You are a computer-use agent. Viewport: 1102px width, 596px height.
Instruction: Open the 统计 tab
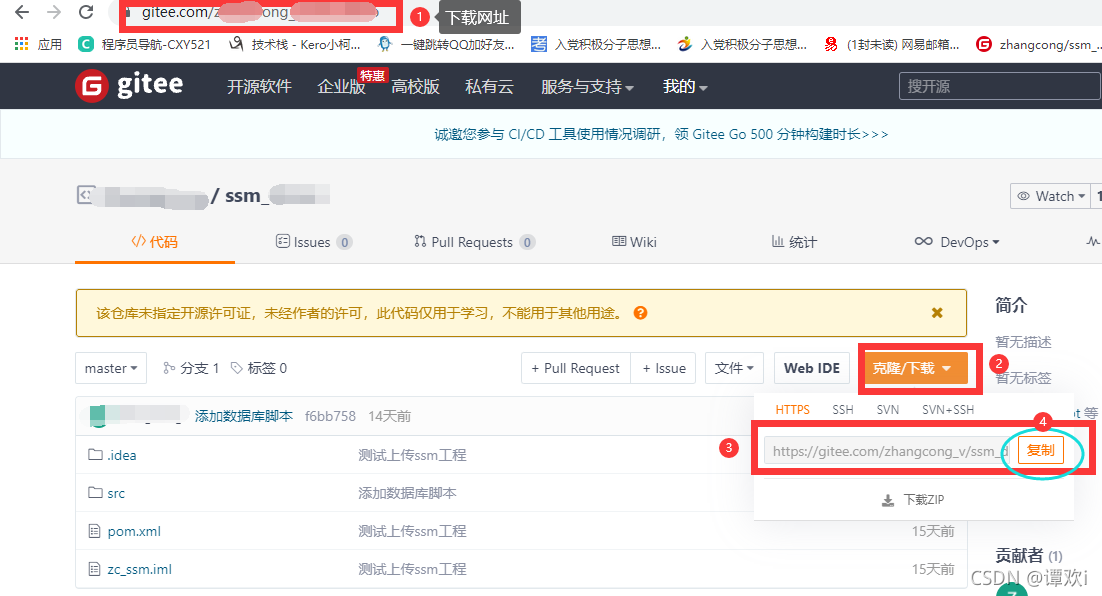click(x=794, y=242)
